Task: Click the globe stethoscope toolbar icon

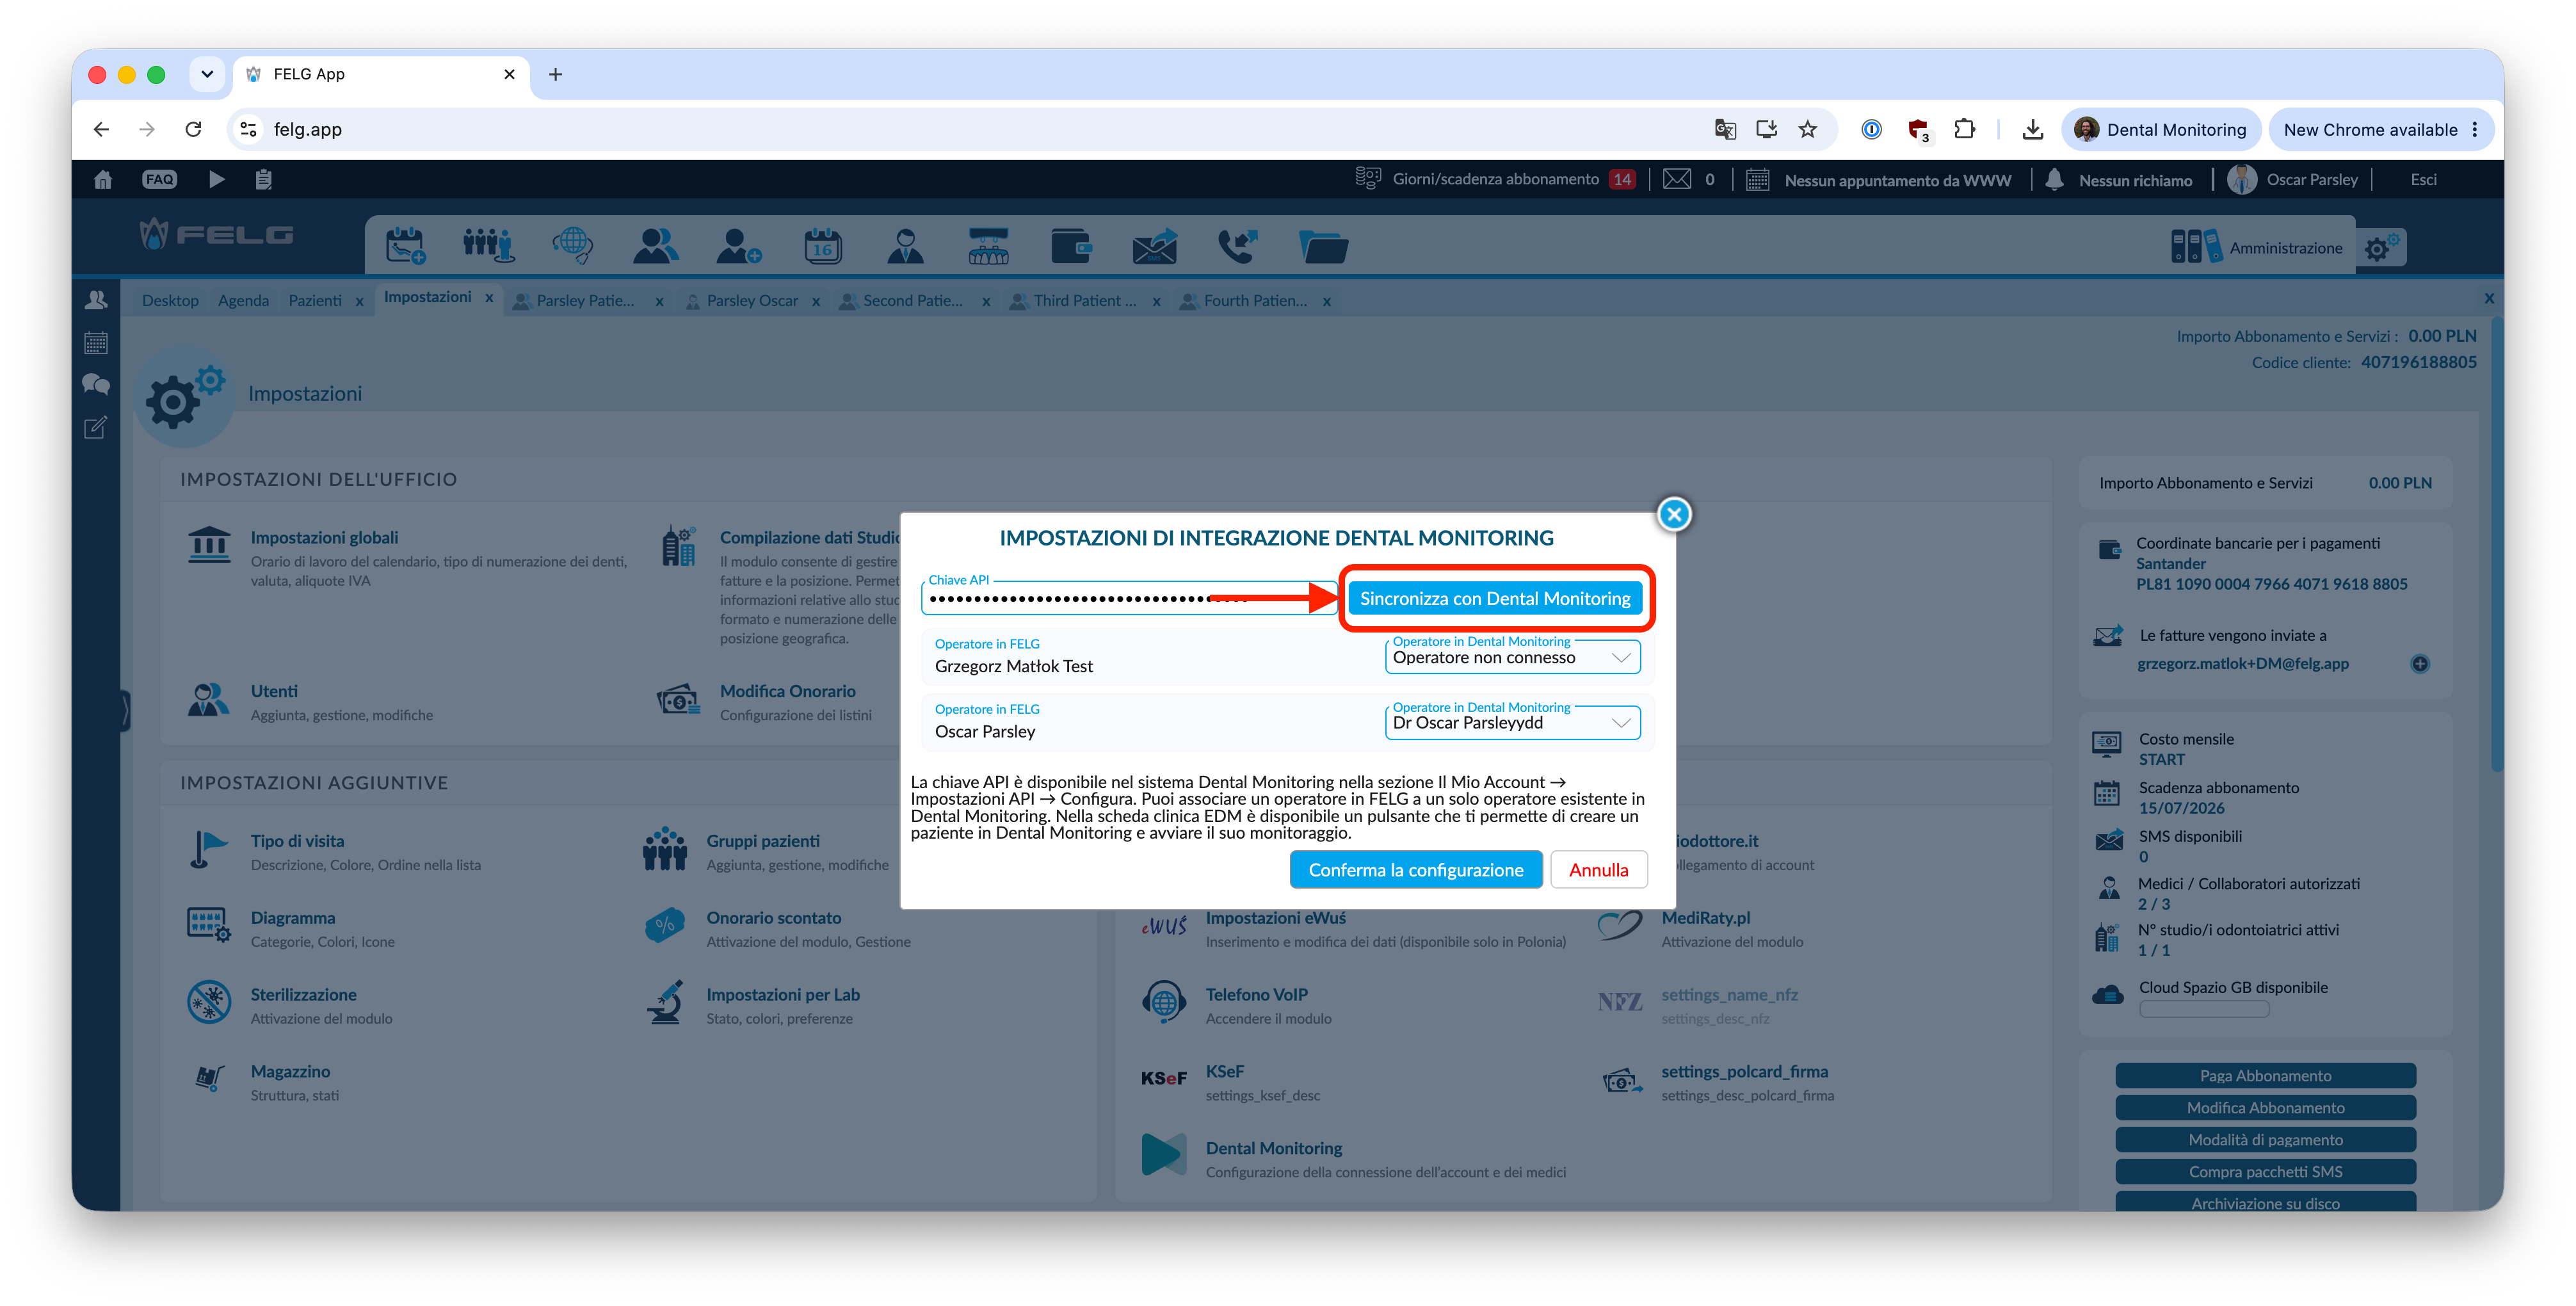Action: coord(572,245)
